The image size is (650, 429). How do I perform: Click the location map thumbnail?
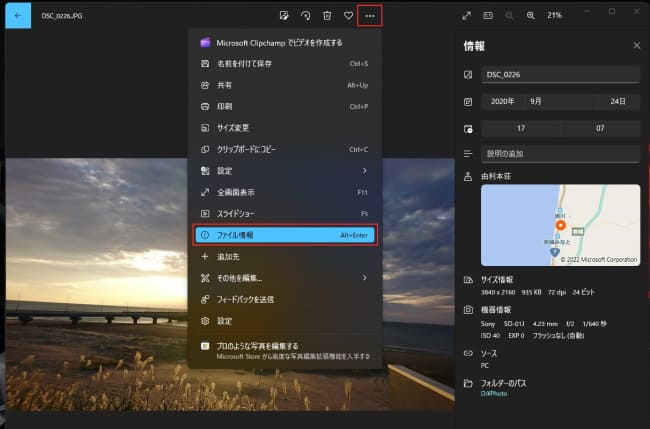click(x=560, y=225)
